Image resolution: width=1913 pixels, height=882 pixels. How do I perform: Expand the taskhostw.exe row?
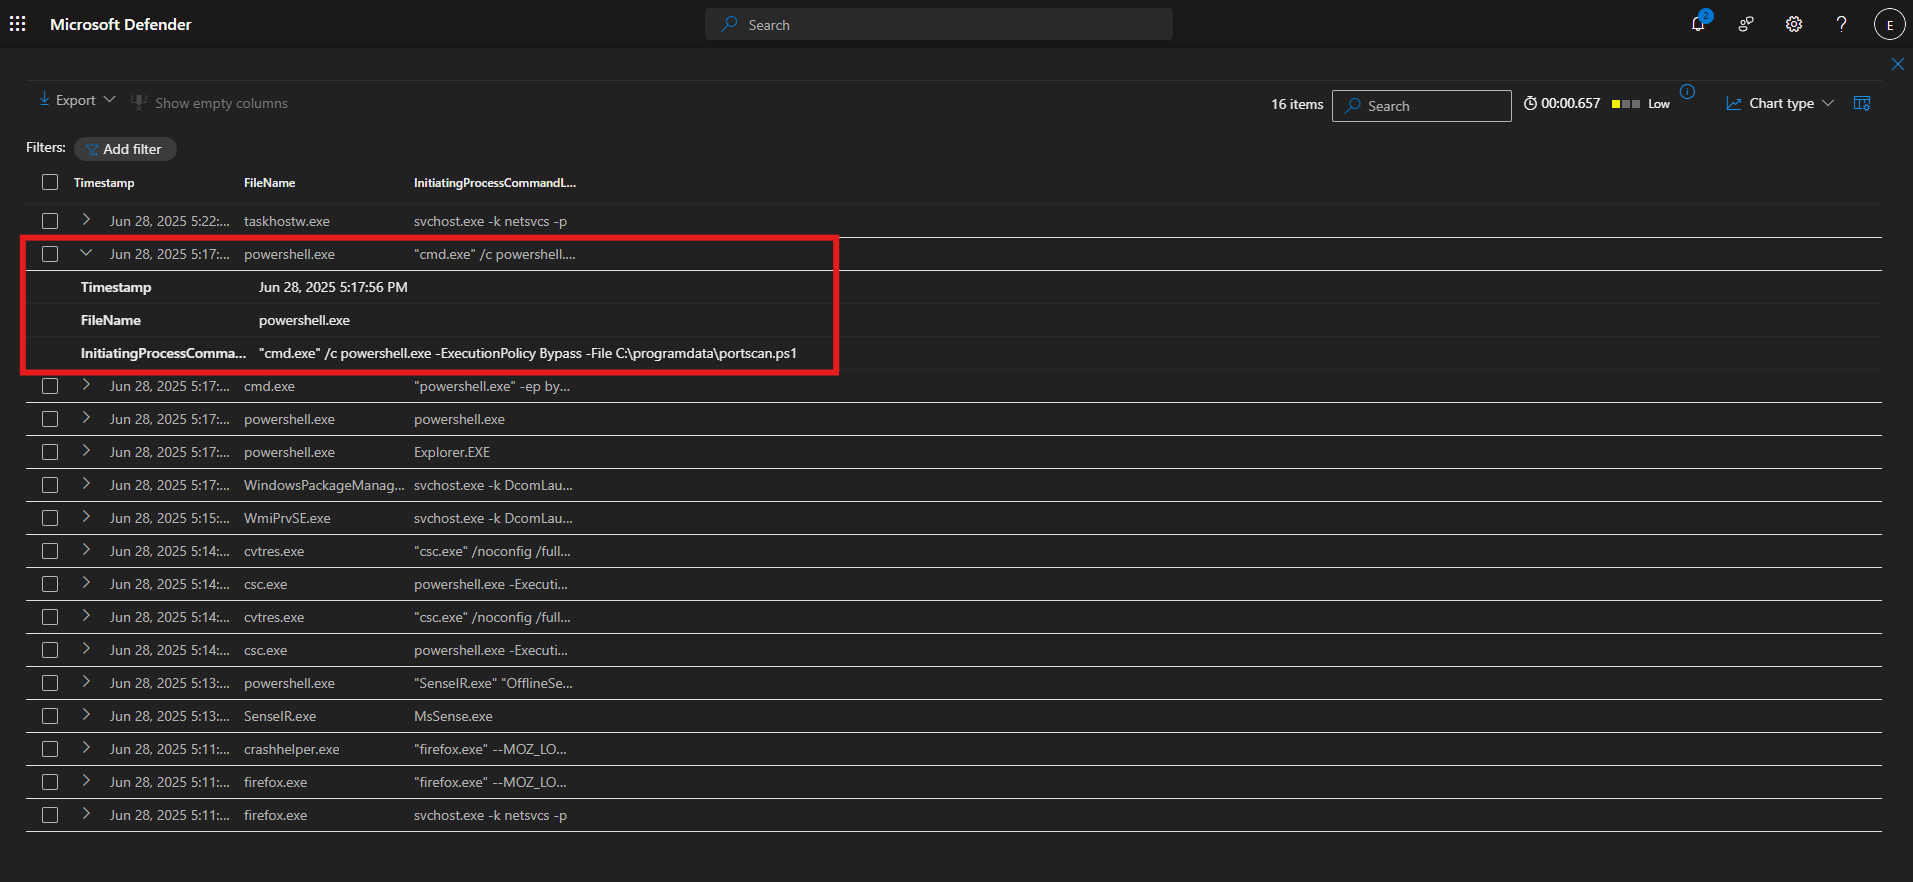[86, 220]
